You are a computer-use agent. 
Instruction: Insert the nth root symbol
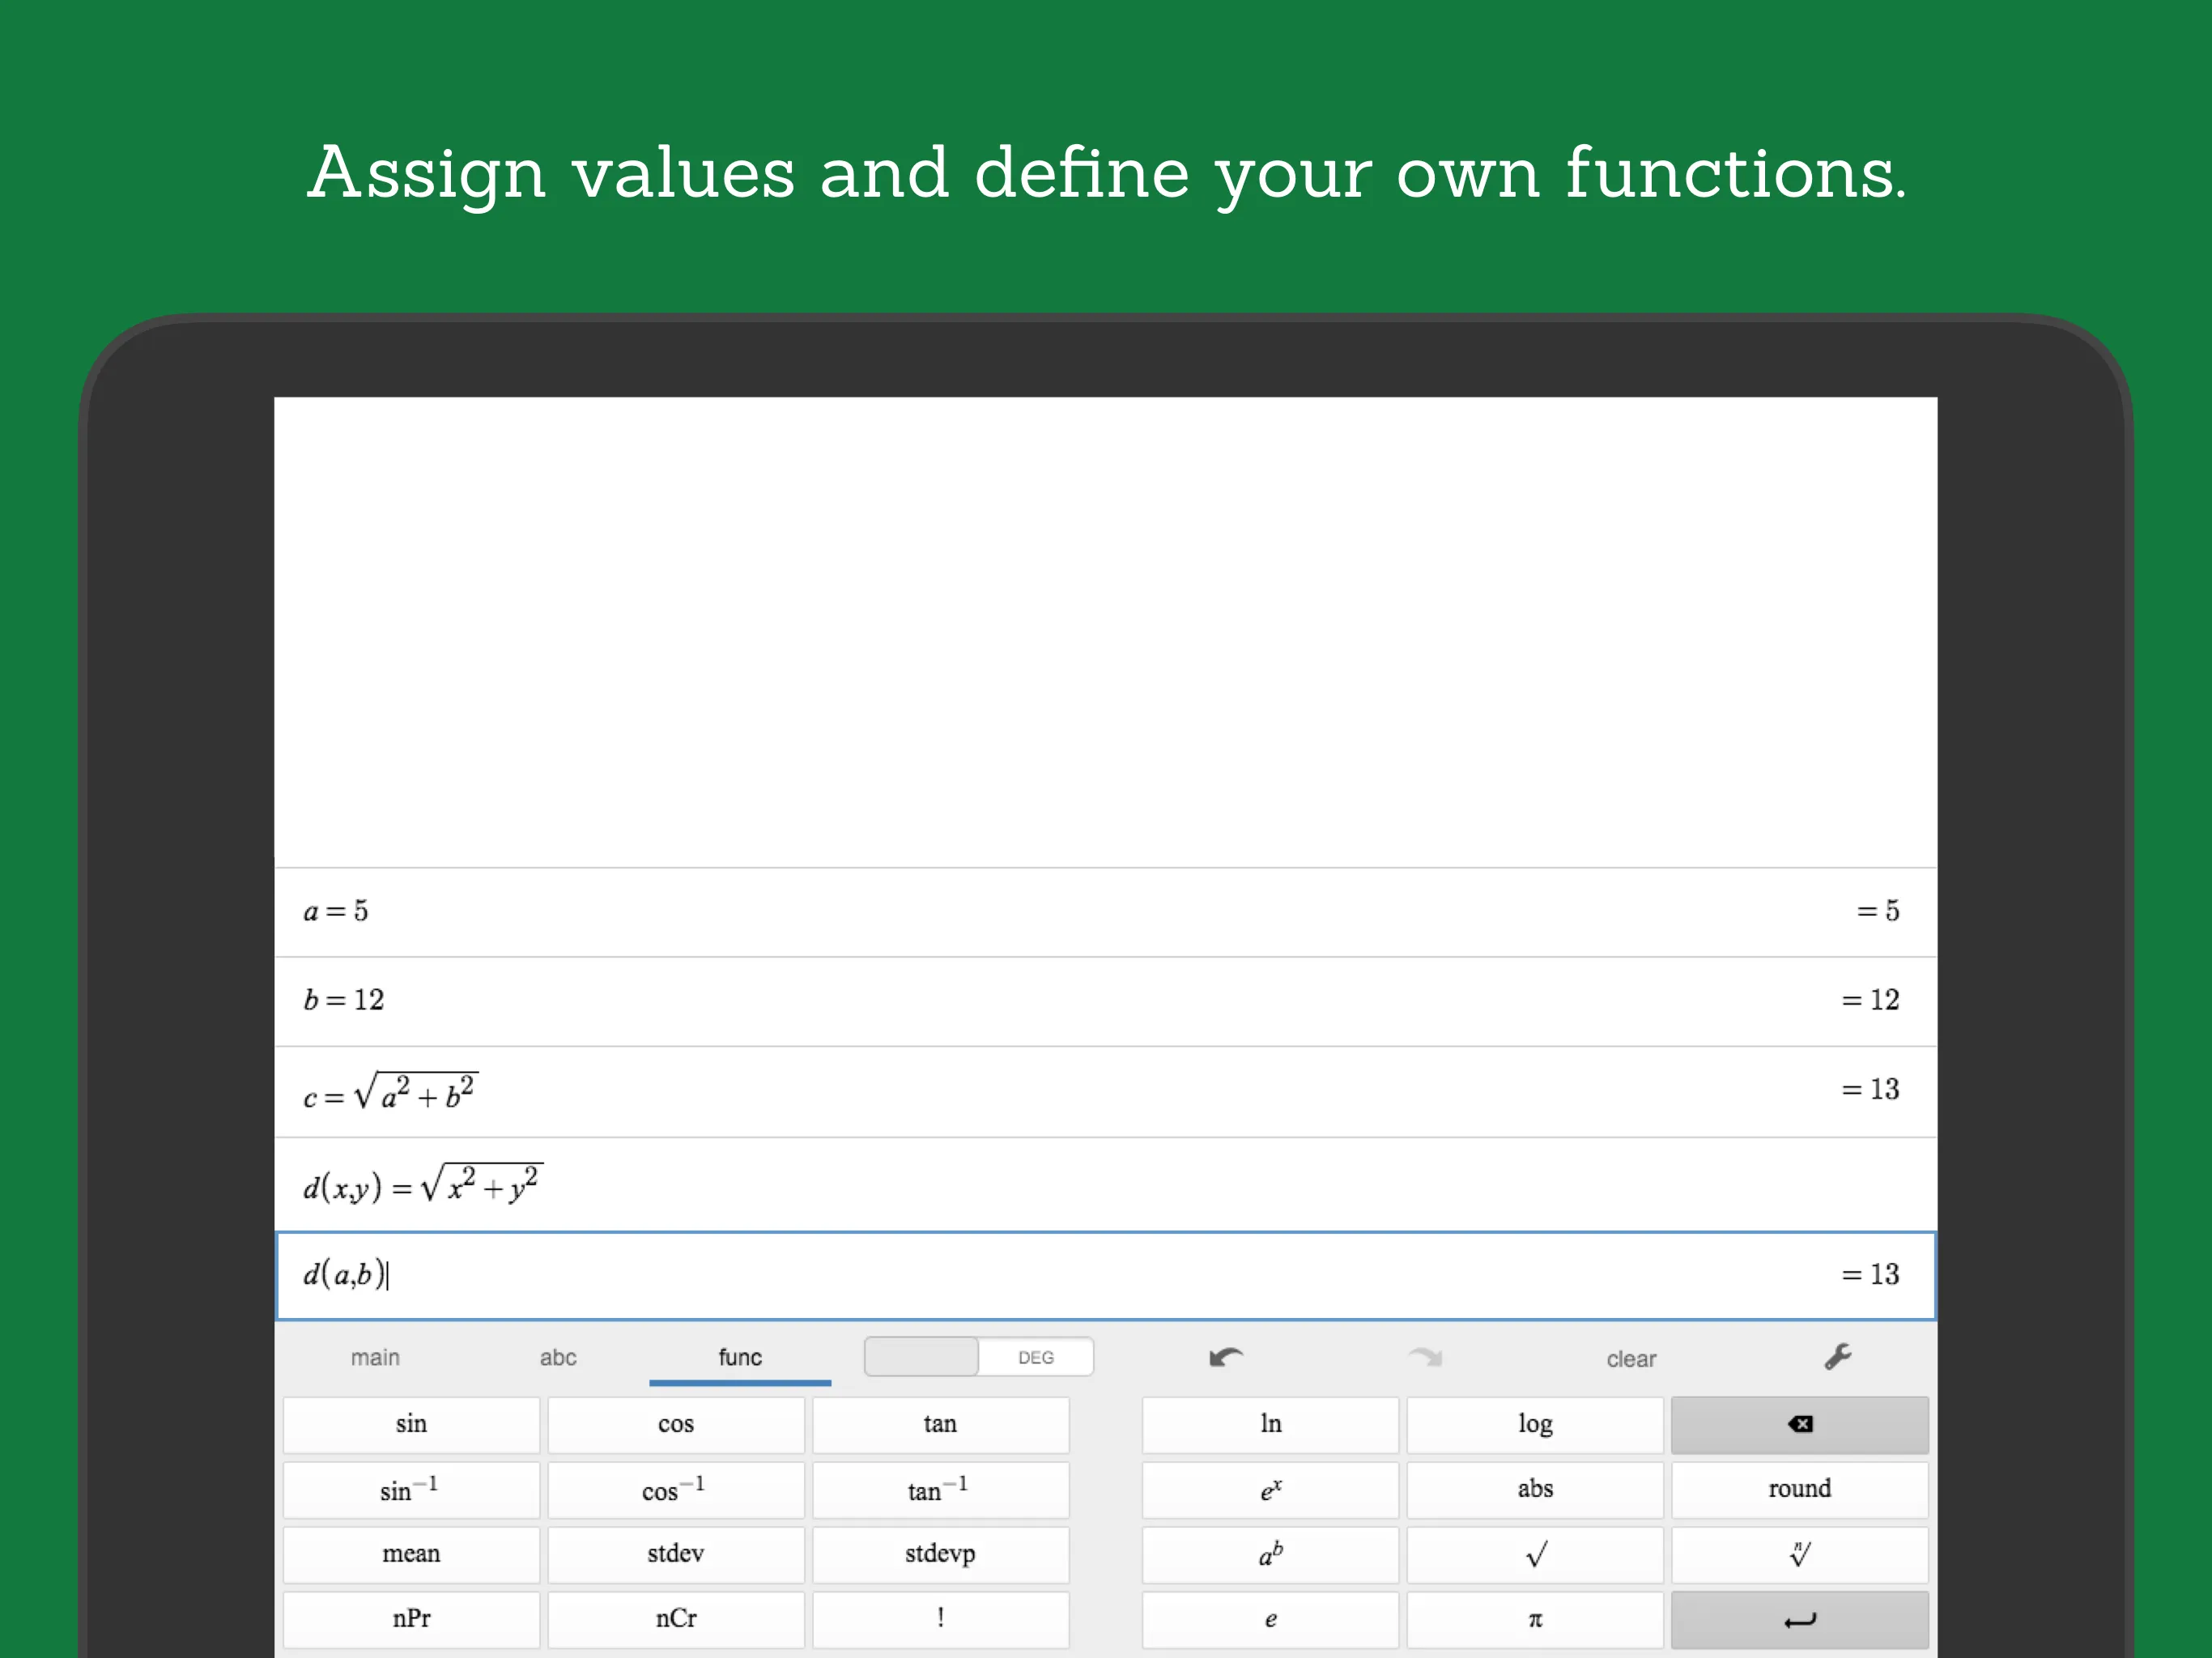[x=1798, y=1554]
